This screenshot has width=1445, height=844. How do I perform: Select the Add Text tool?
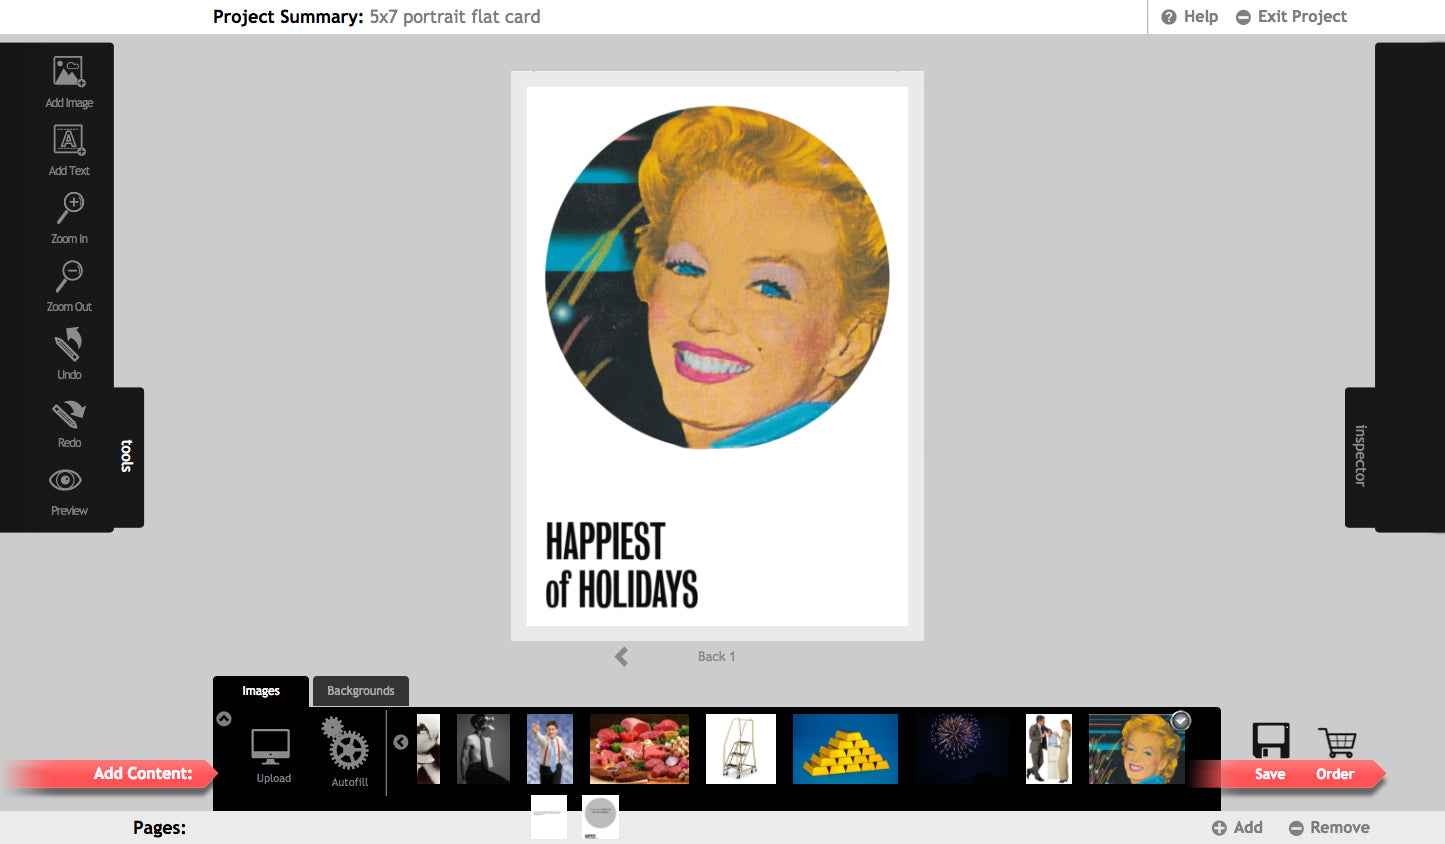69,150
